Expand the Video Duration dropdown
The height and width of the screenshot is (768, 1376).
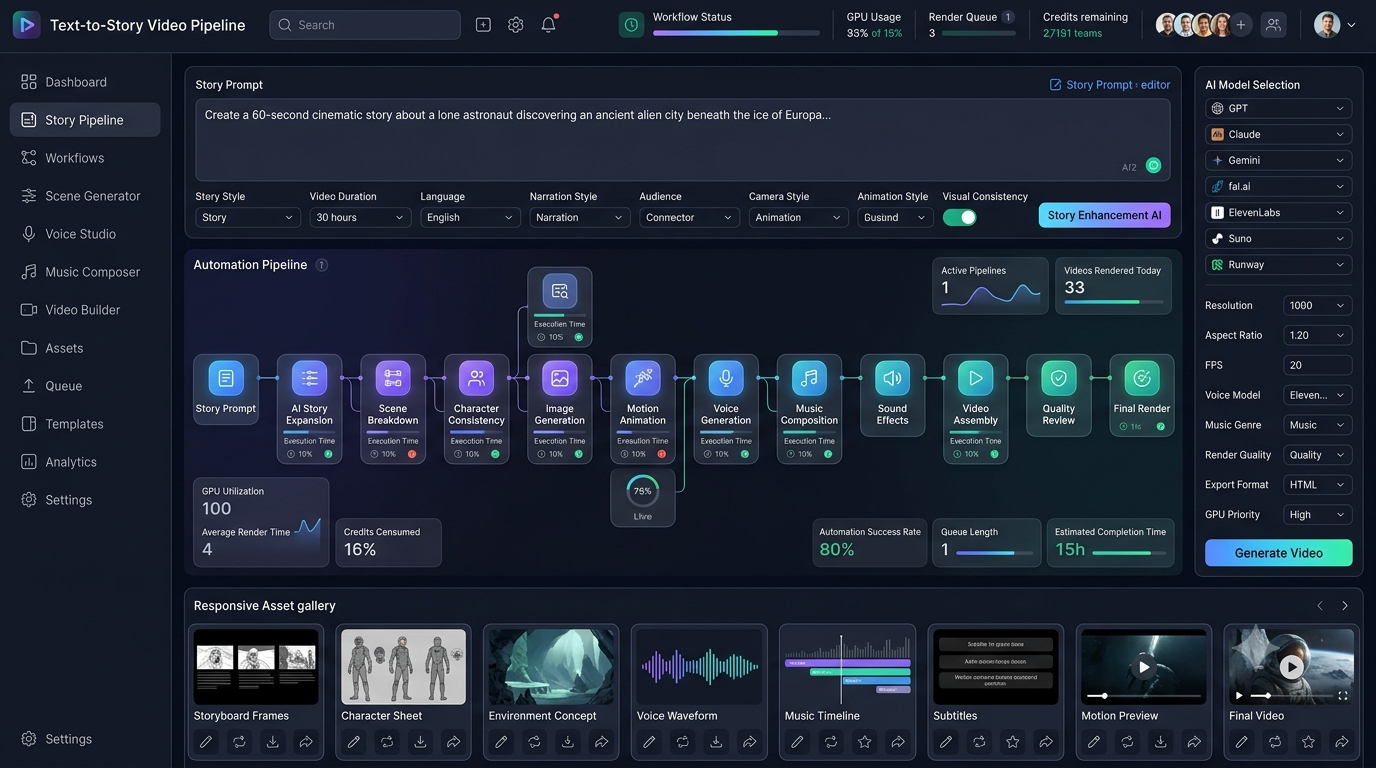360,217
